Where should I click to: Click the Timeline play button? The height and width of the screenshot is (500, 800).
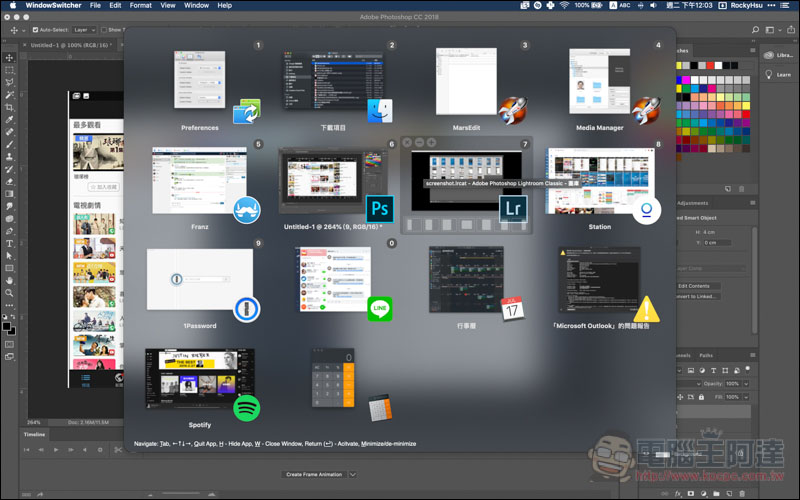coord(56,449)
